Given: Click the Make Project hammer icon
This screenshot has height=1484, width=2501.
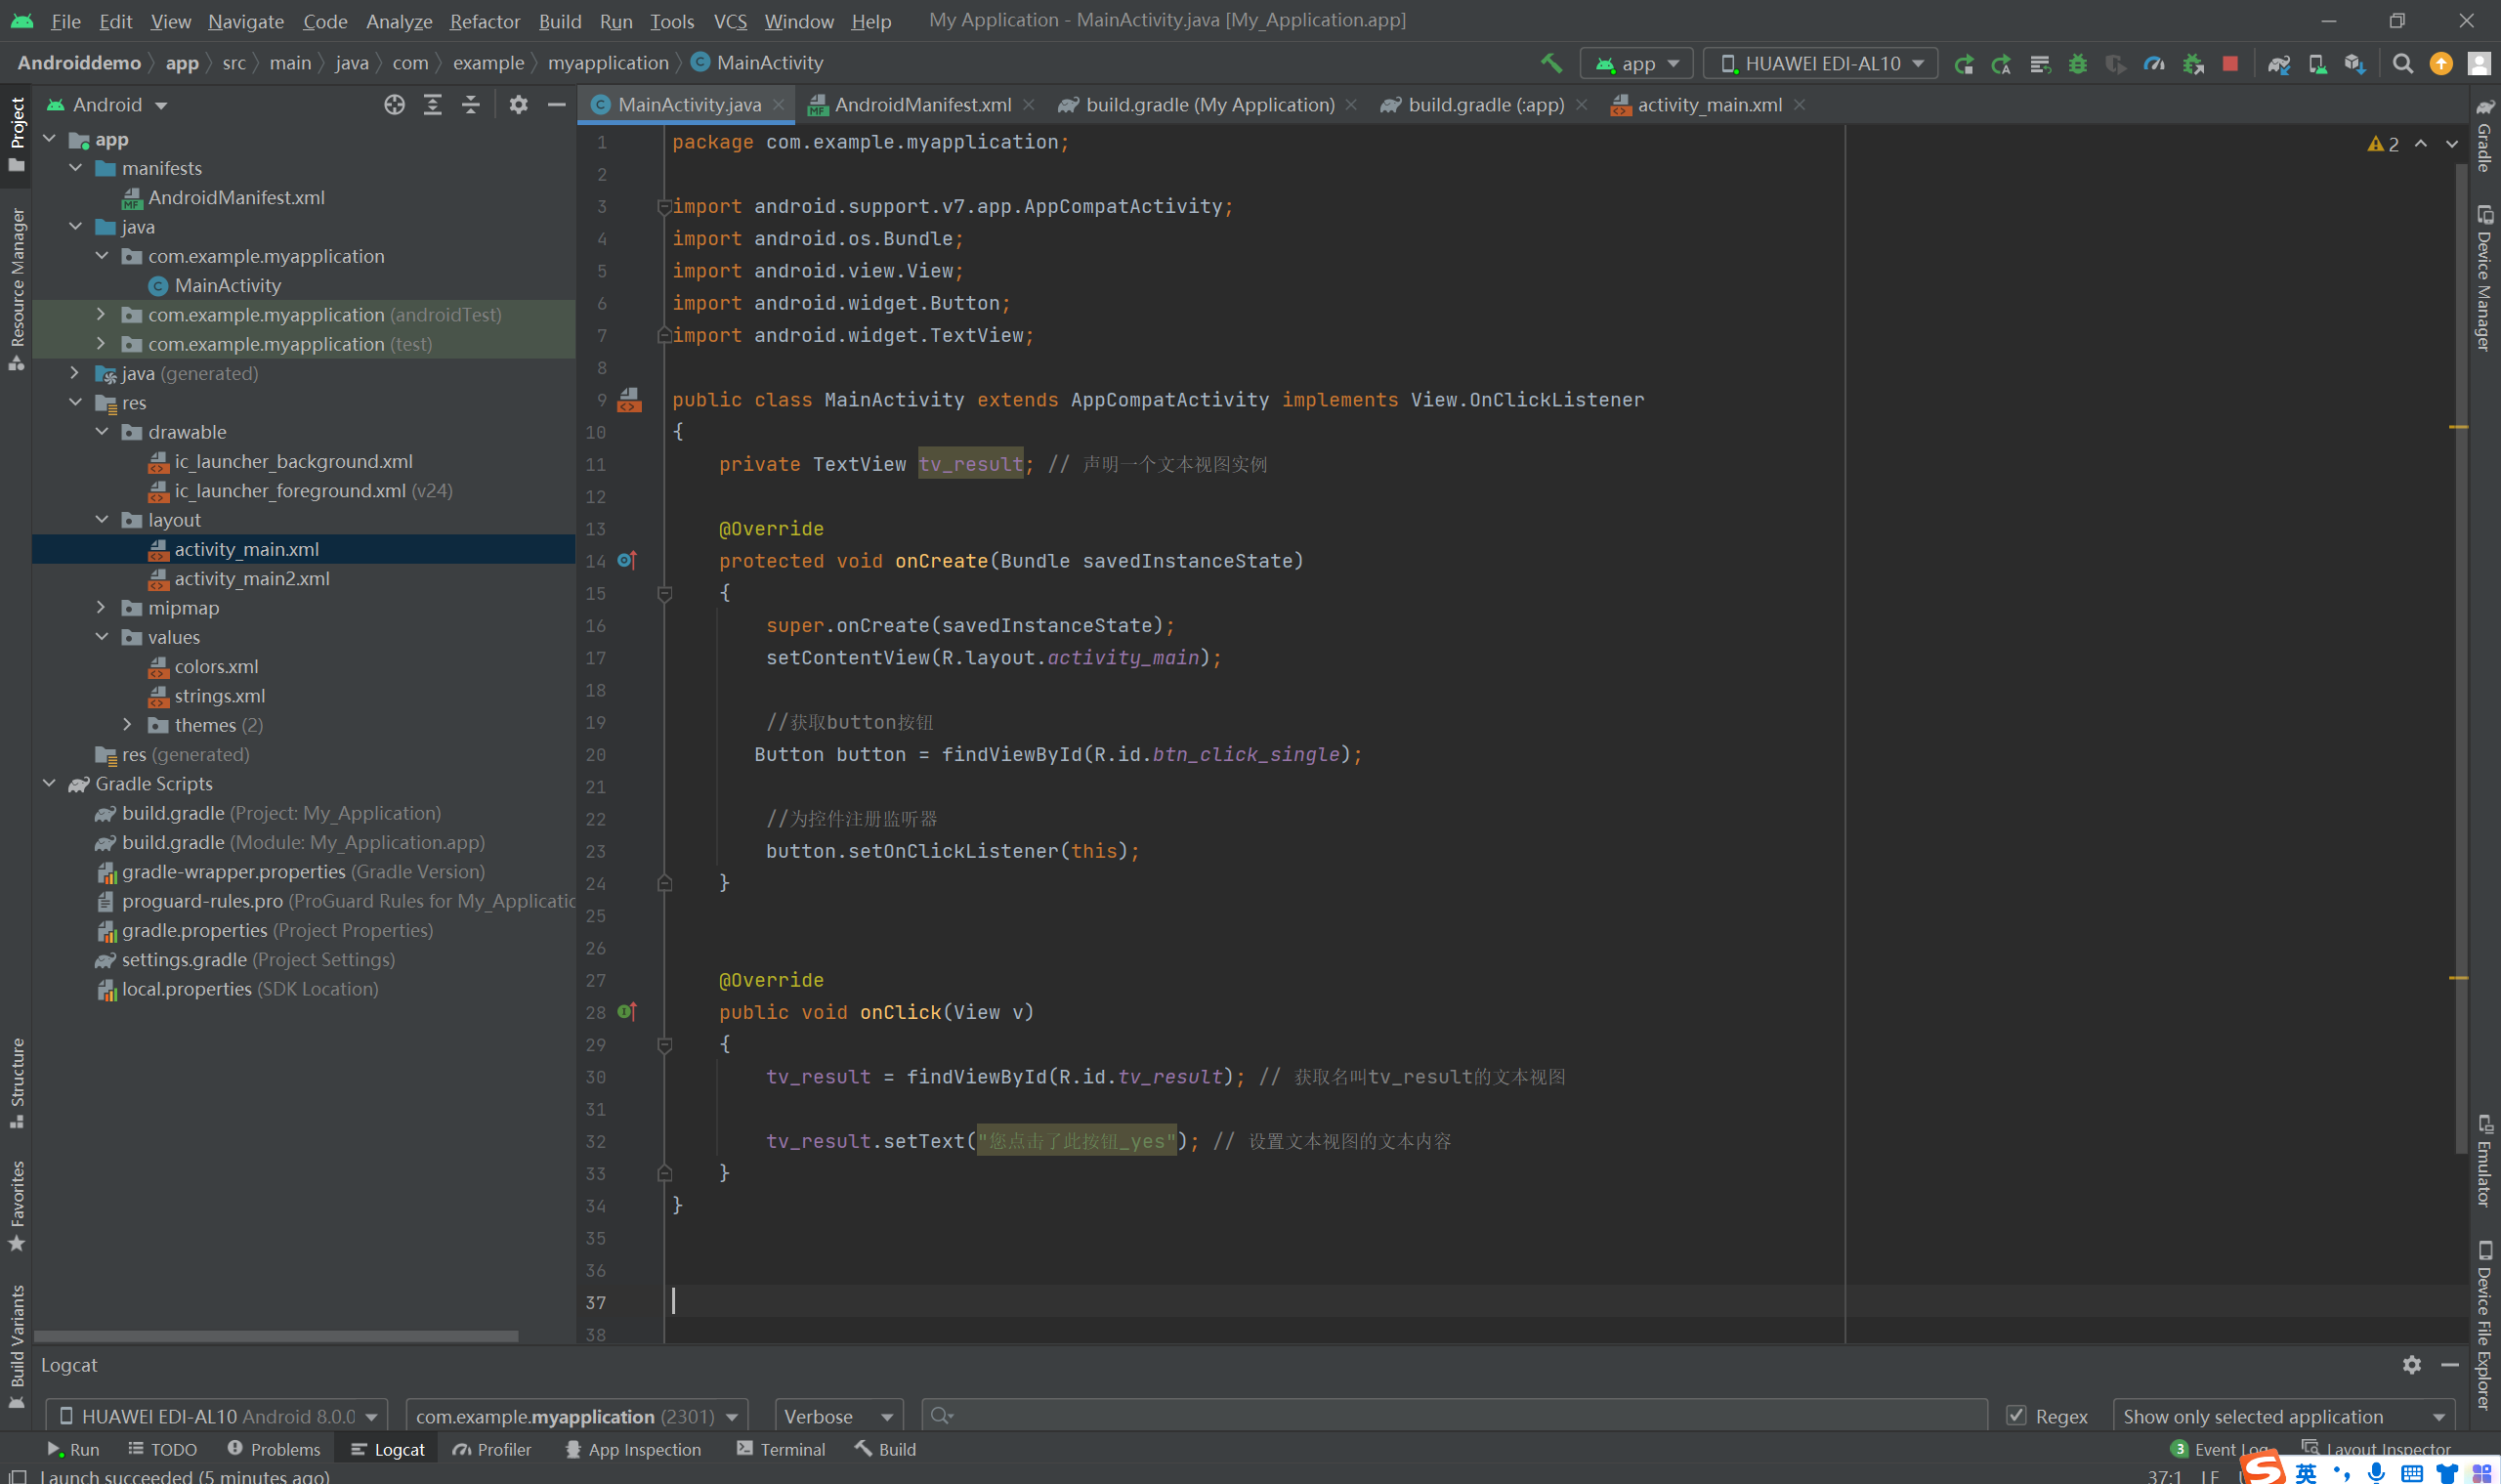Looking at the screenshot, I should [1551, 63].
